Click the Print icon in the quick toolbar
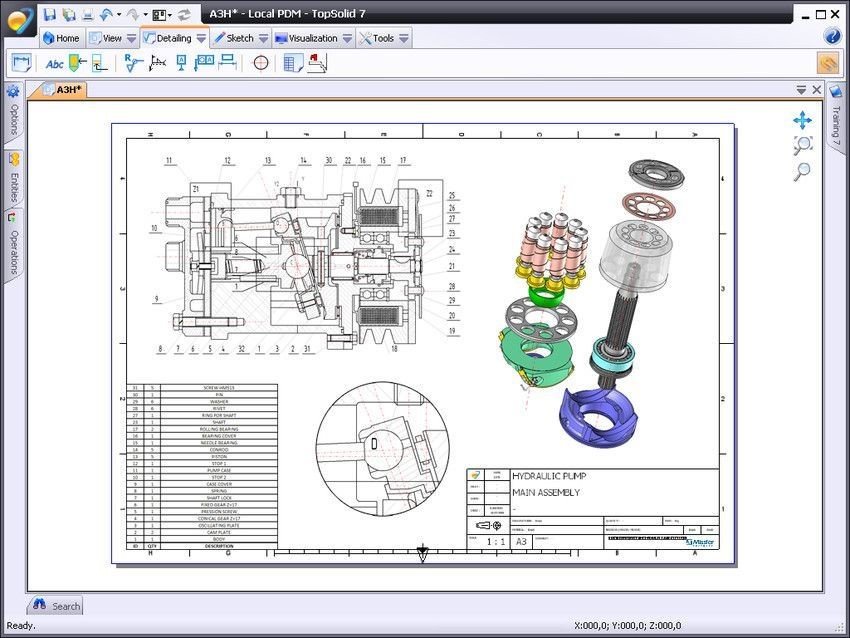 [x=87, y=15]
